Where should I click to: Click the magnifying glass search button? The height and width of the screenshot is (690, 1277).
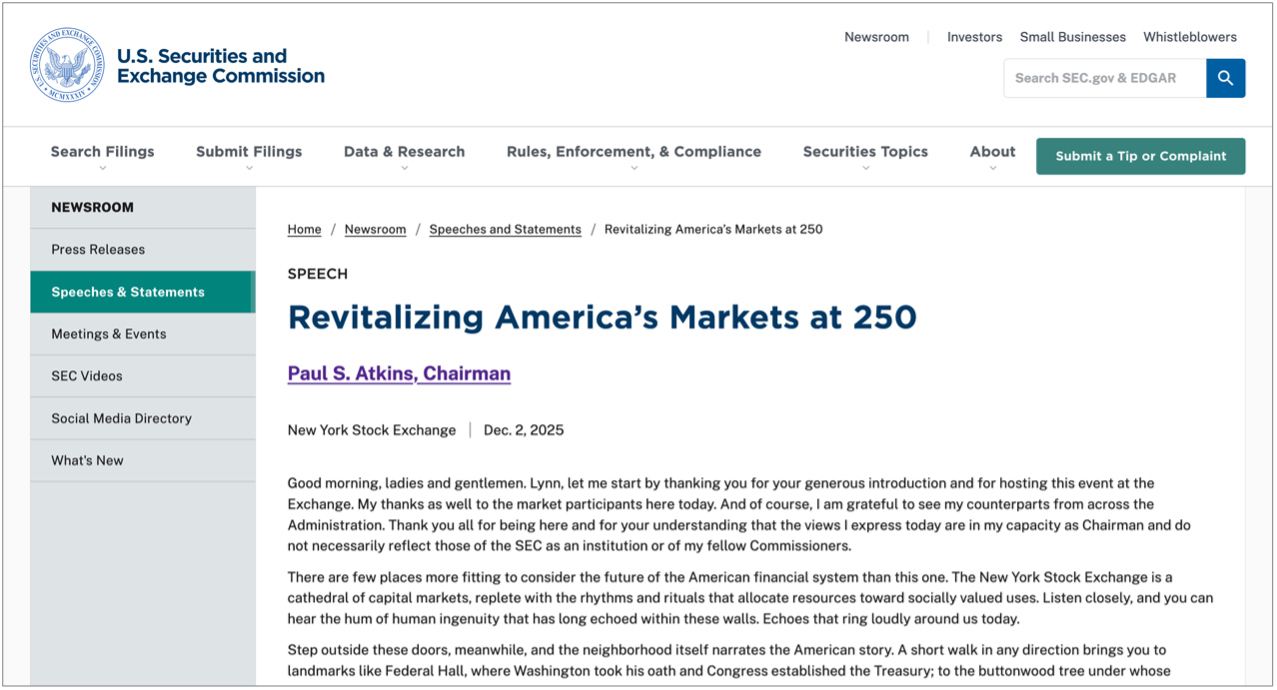pyautogui.click(x=1225, y=78)
